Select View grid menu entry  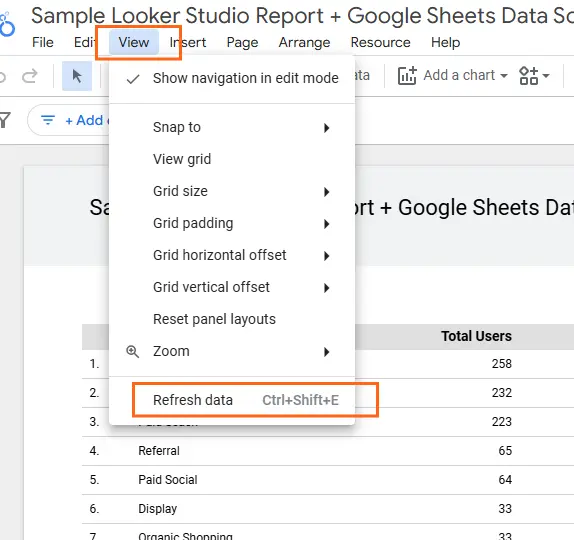tap(232, 159)
